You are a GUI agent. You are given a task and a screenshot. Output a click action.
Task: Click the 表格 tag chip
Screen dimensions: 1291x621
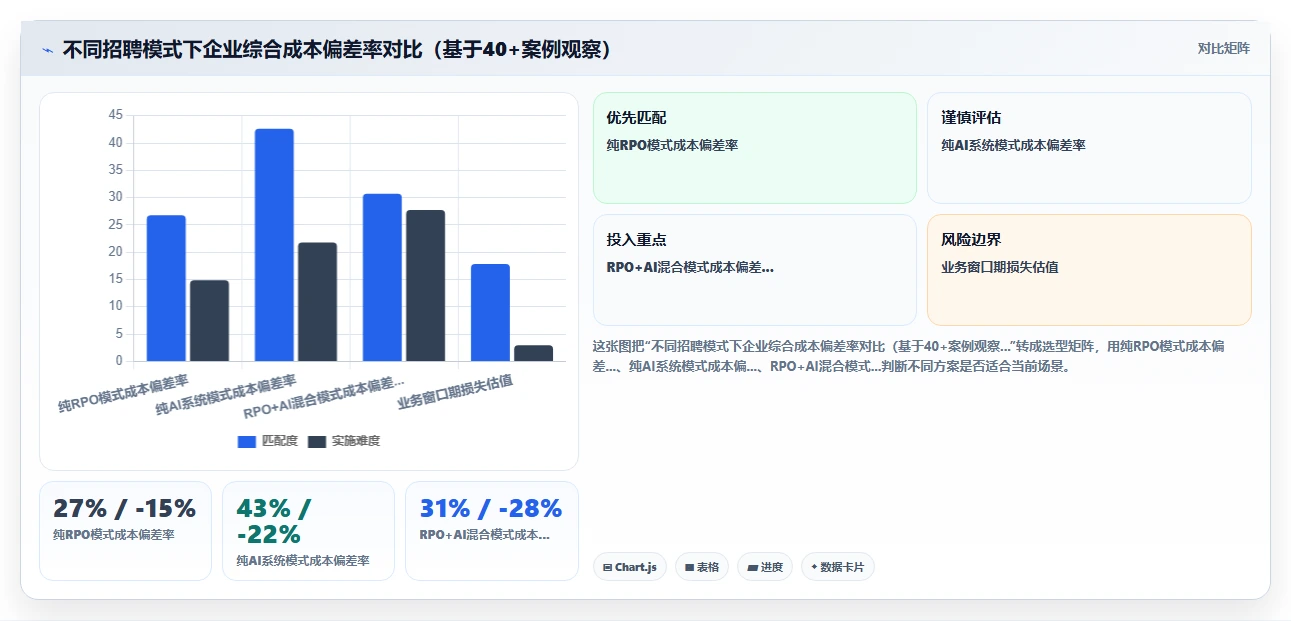click(x=702, y=567)
